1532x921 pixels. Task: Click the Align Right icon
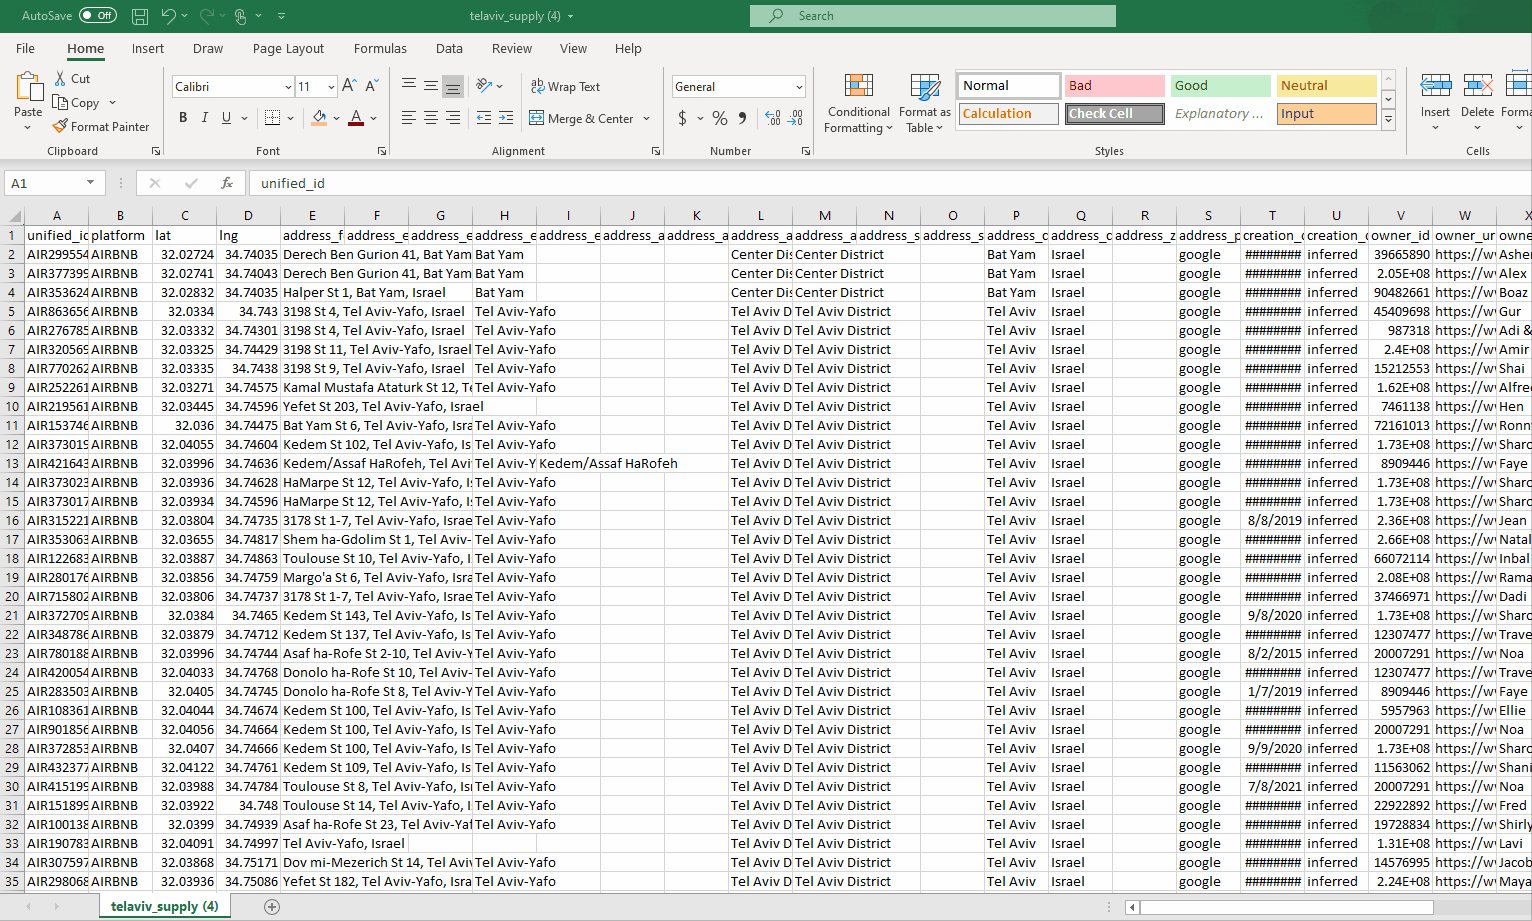[453, 118]
